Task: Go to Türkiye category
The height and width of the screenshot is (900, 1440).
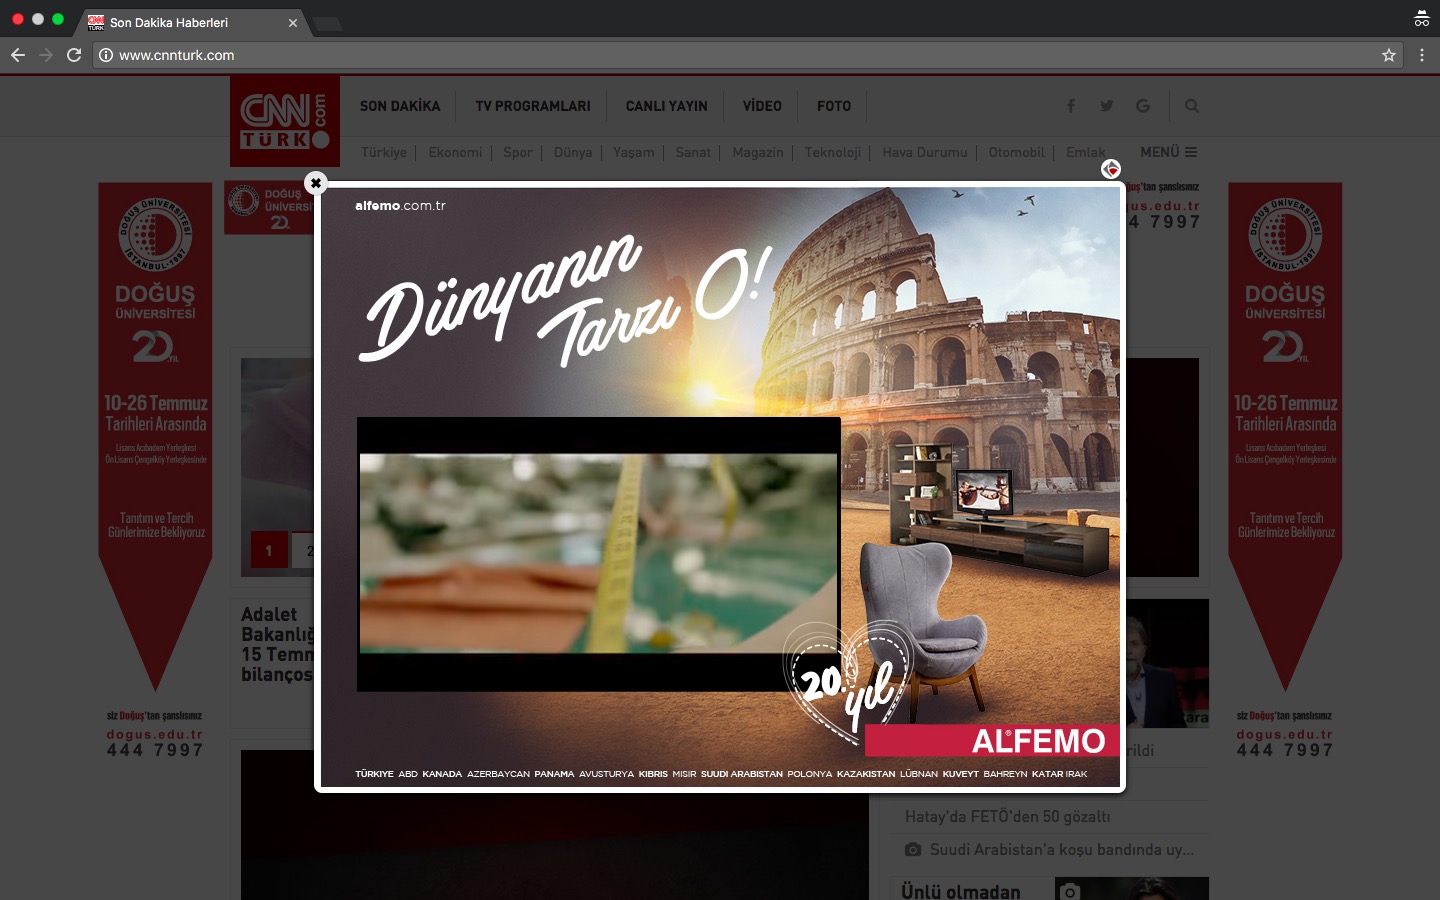Action: [x=384, y=152]
